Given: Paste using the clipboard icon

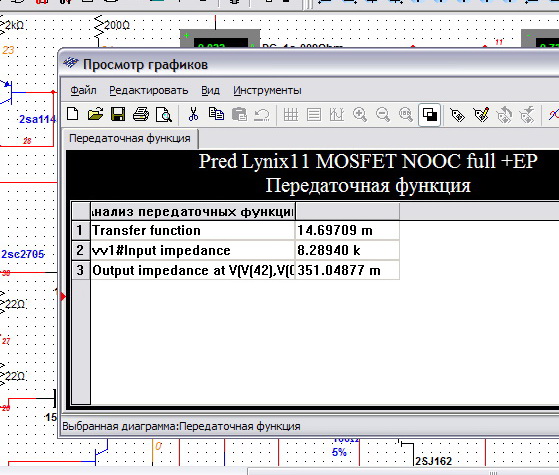Looking at the screenshot, I should pos(239,114).
